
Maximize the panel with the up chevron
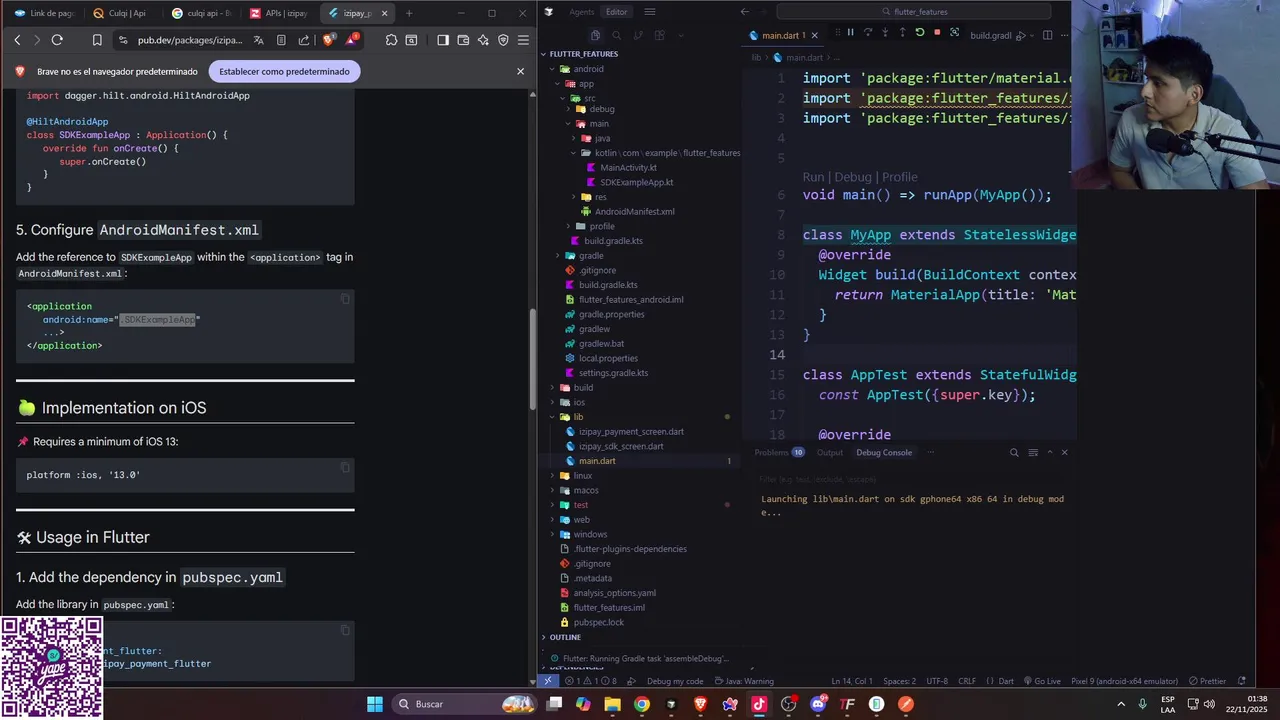[1049, 452]
